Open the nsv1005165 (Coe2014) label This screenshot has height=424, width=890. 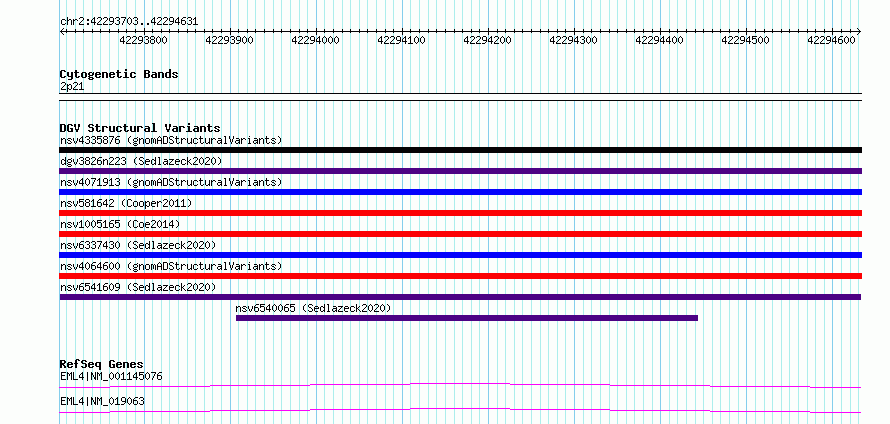click(120, 224)
